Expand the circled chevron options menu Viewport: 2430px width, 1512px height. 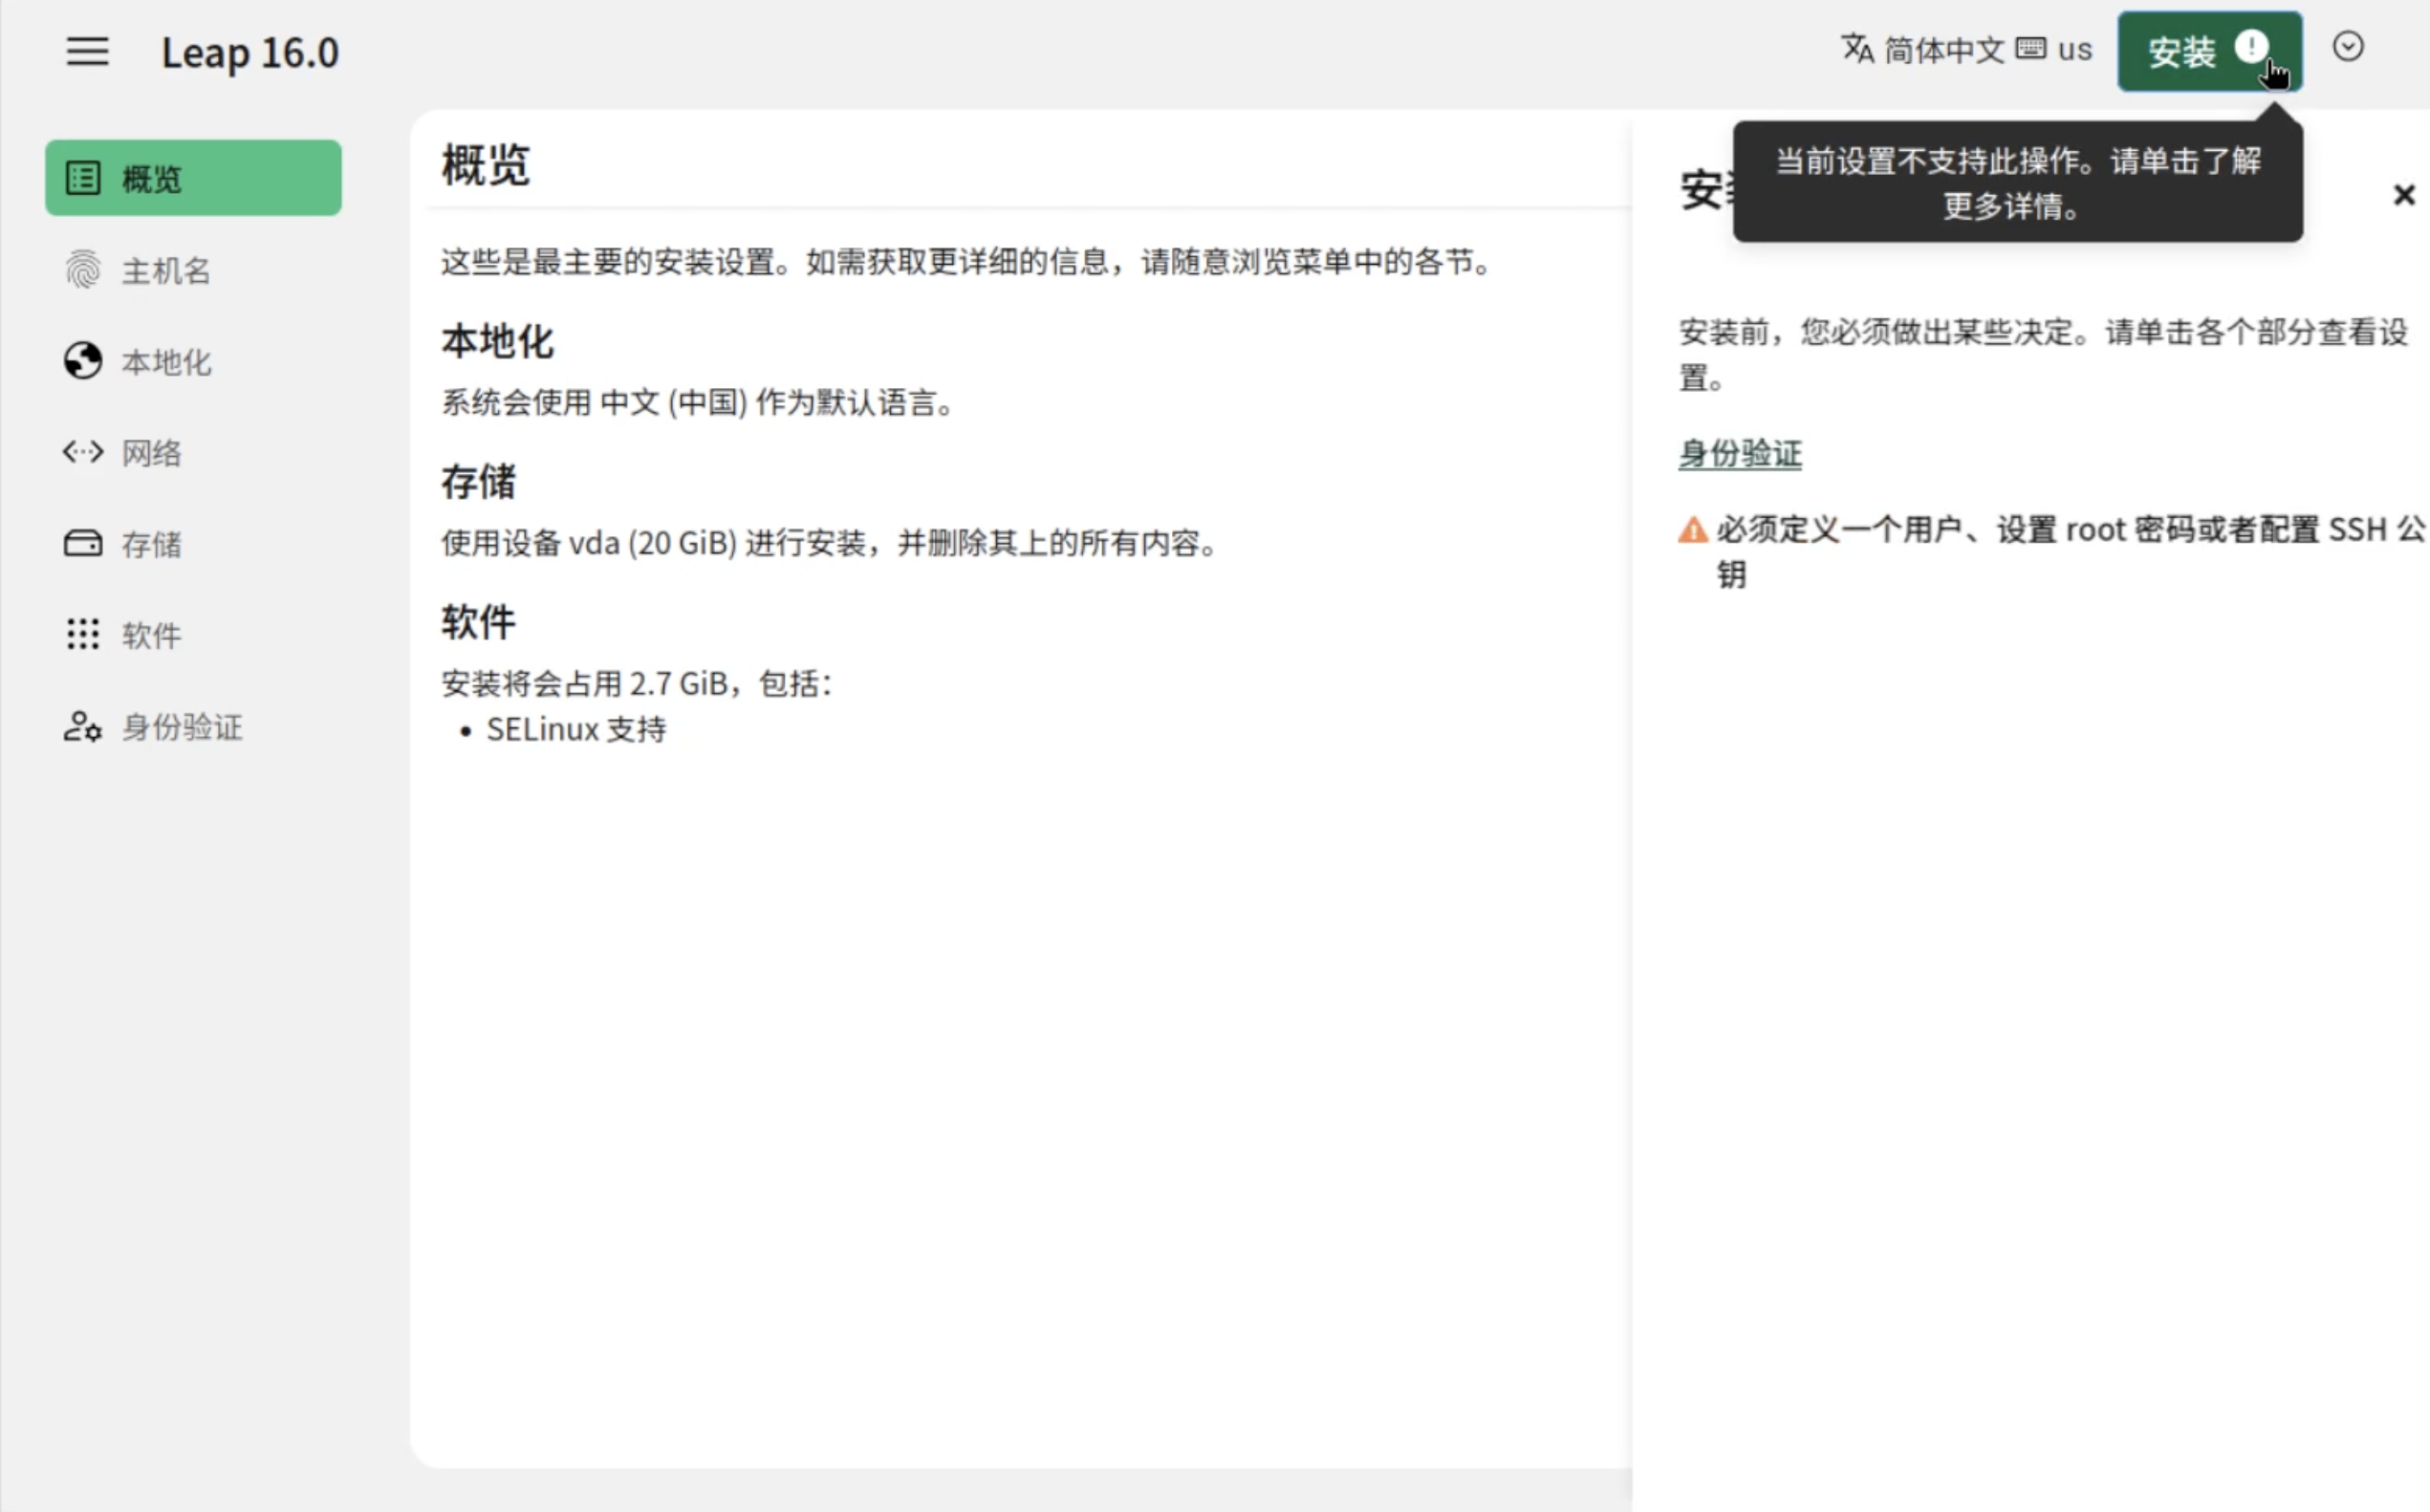click(x=2347, y=47)
